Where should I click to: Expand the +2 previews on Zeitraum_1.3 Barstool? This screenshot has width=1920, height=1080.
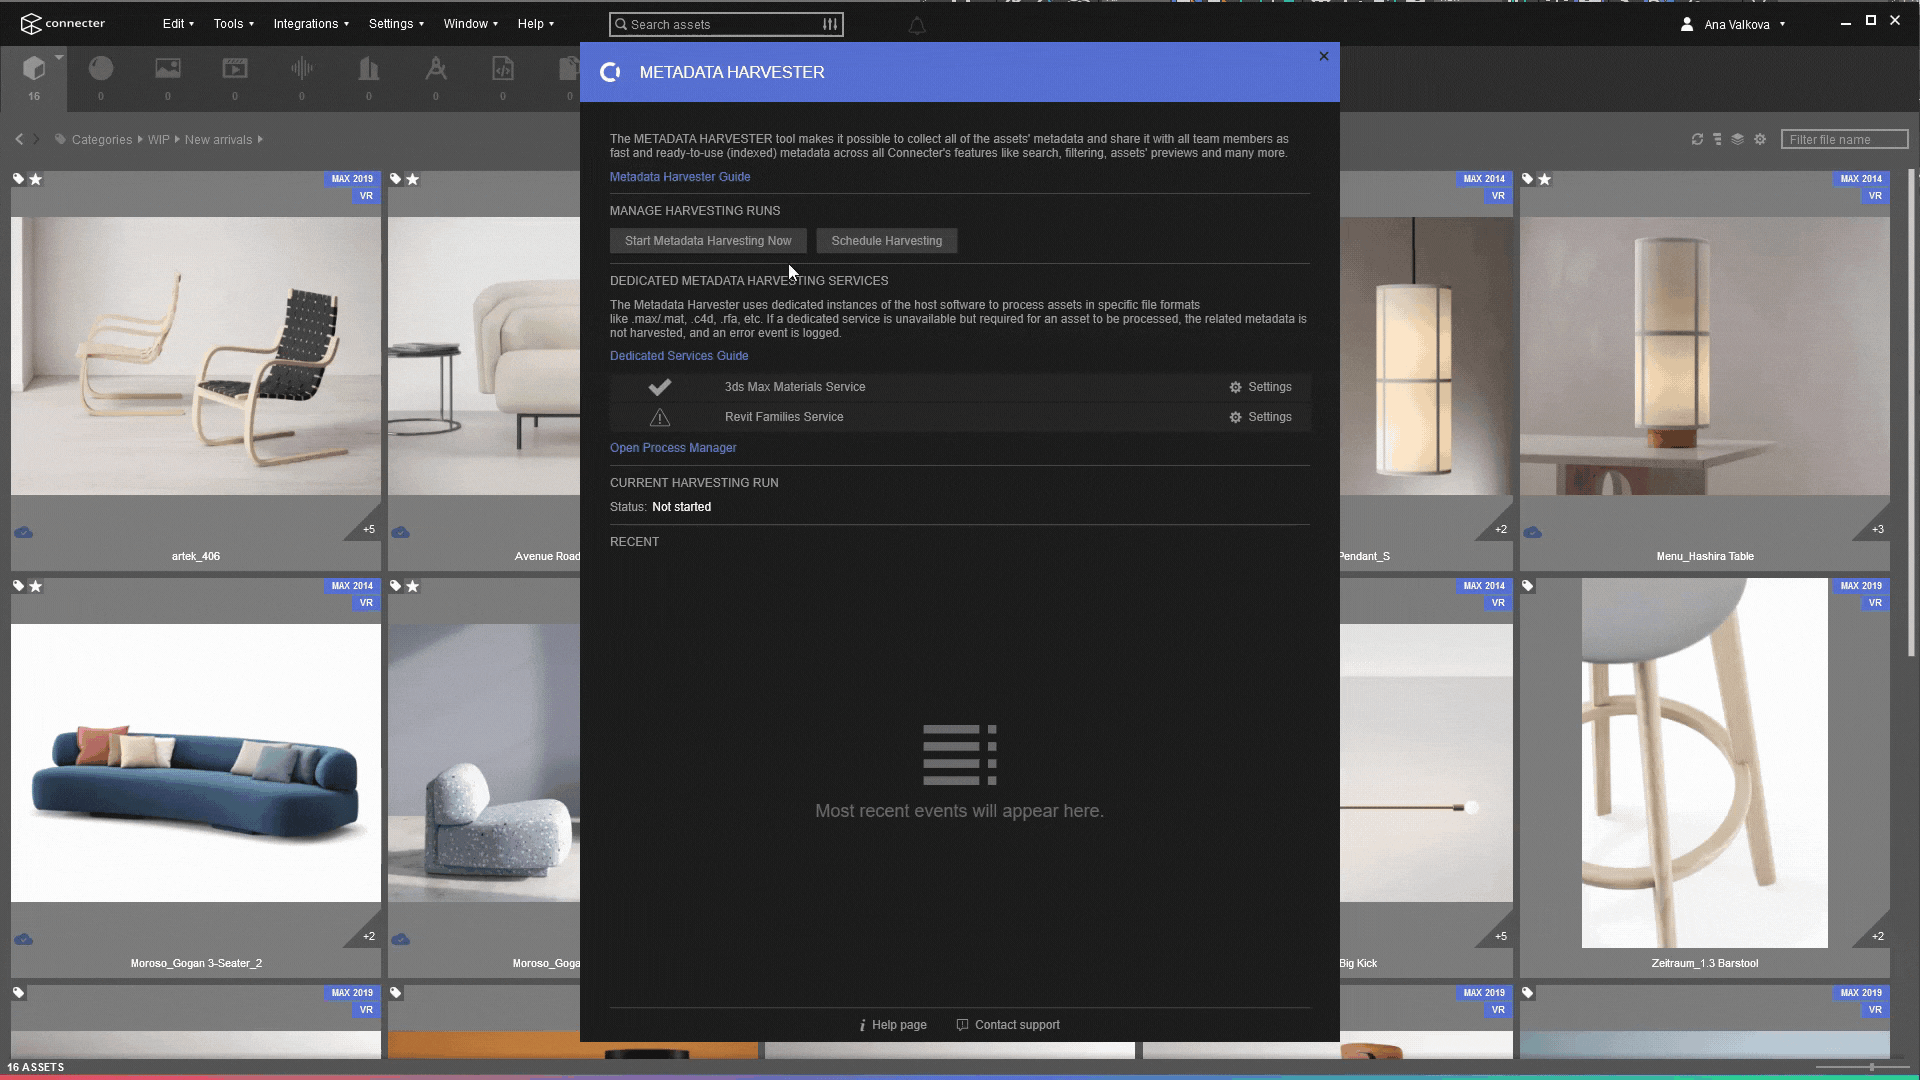pyautogui.click(x=1877, y=936)
